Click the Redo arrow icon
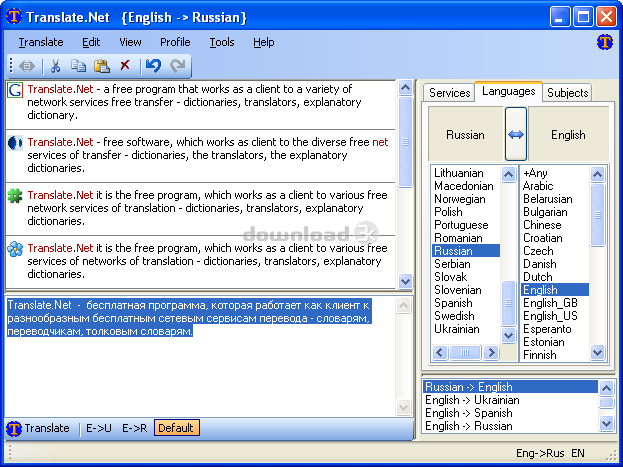623x467 pixels. pos(178,66)
